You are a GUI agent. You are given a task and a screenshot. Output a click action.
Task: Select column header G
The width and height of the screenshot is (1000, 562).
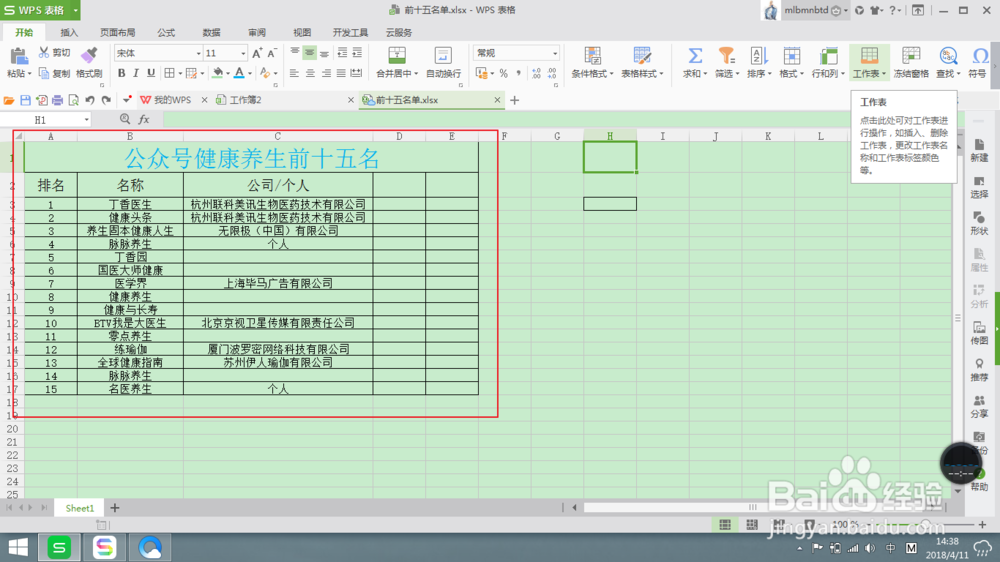[x=557, y=136]
